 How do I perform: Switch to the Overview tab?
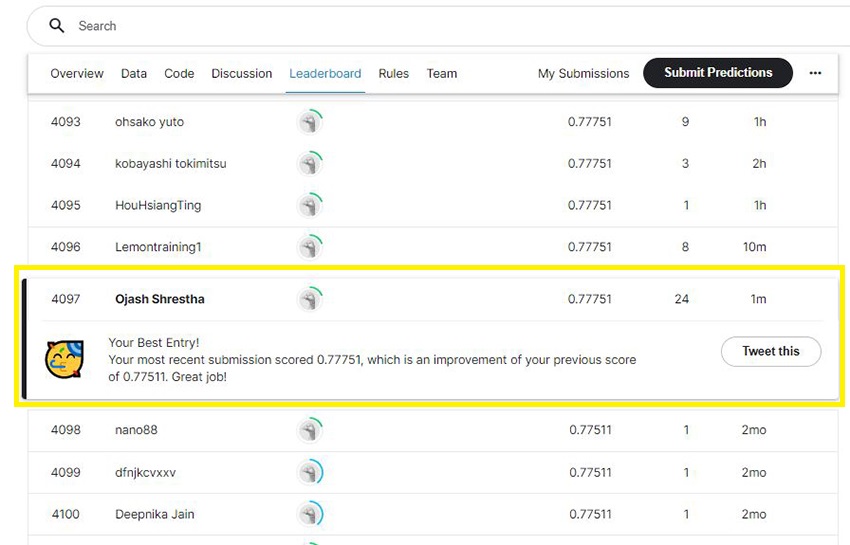[77, 74]
